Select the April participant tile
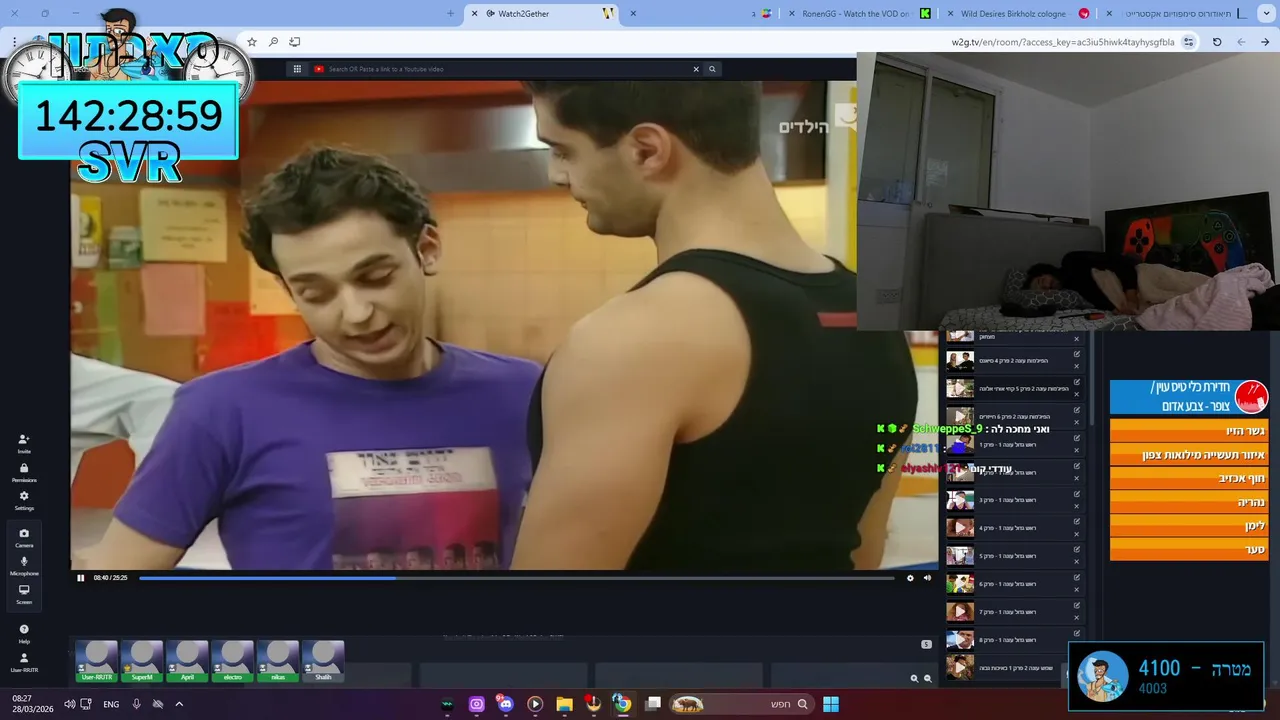Viewport: 1280px width, 720px height. 187,661
